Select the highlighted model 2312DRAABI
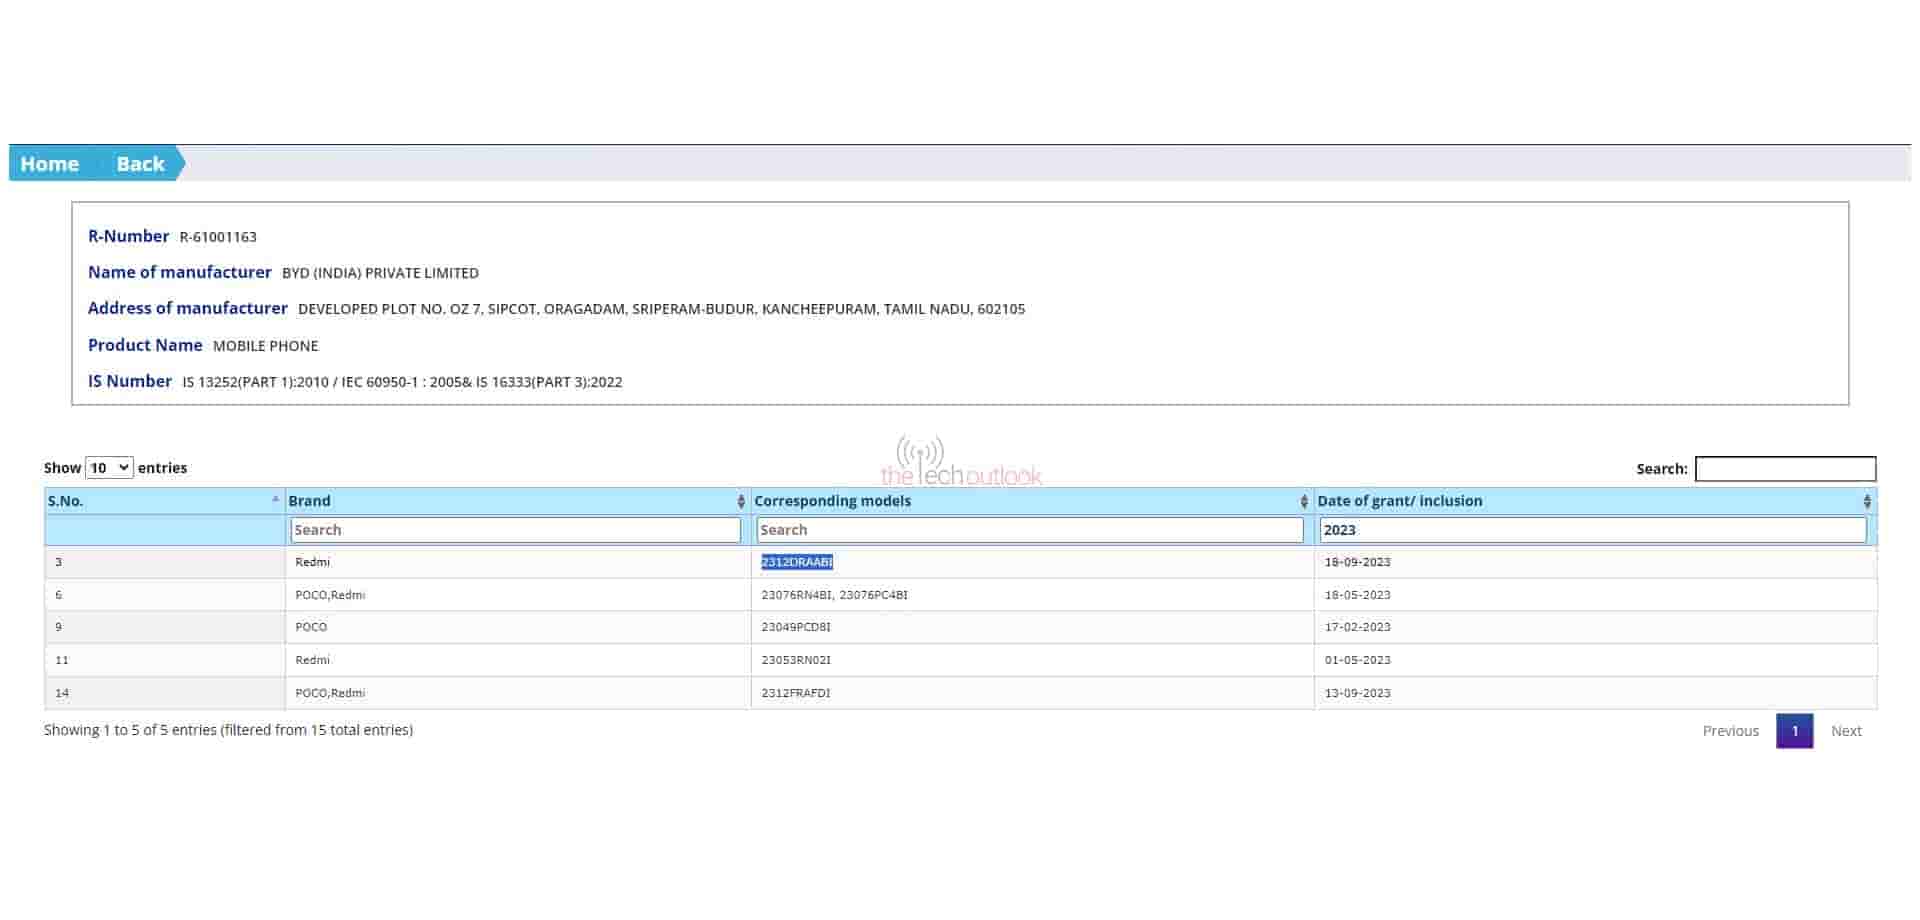 click(798, 562)
